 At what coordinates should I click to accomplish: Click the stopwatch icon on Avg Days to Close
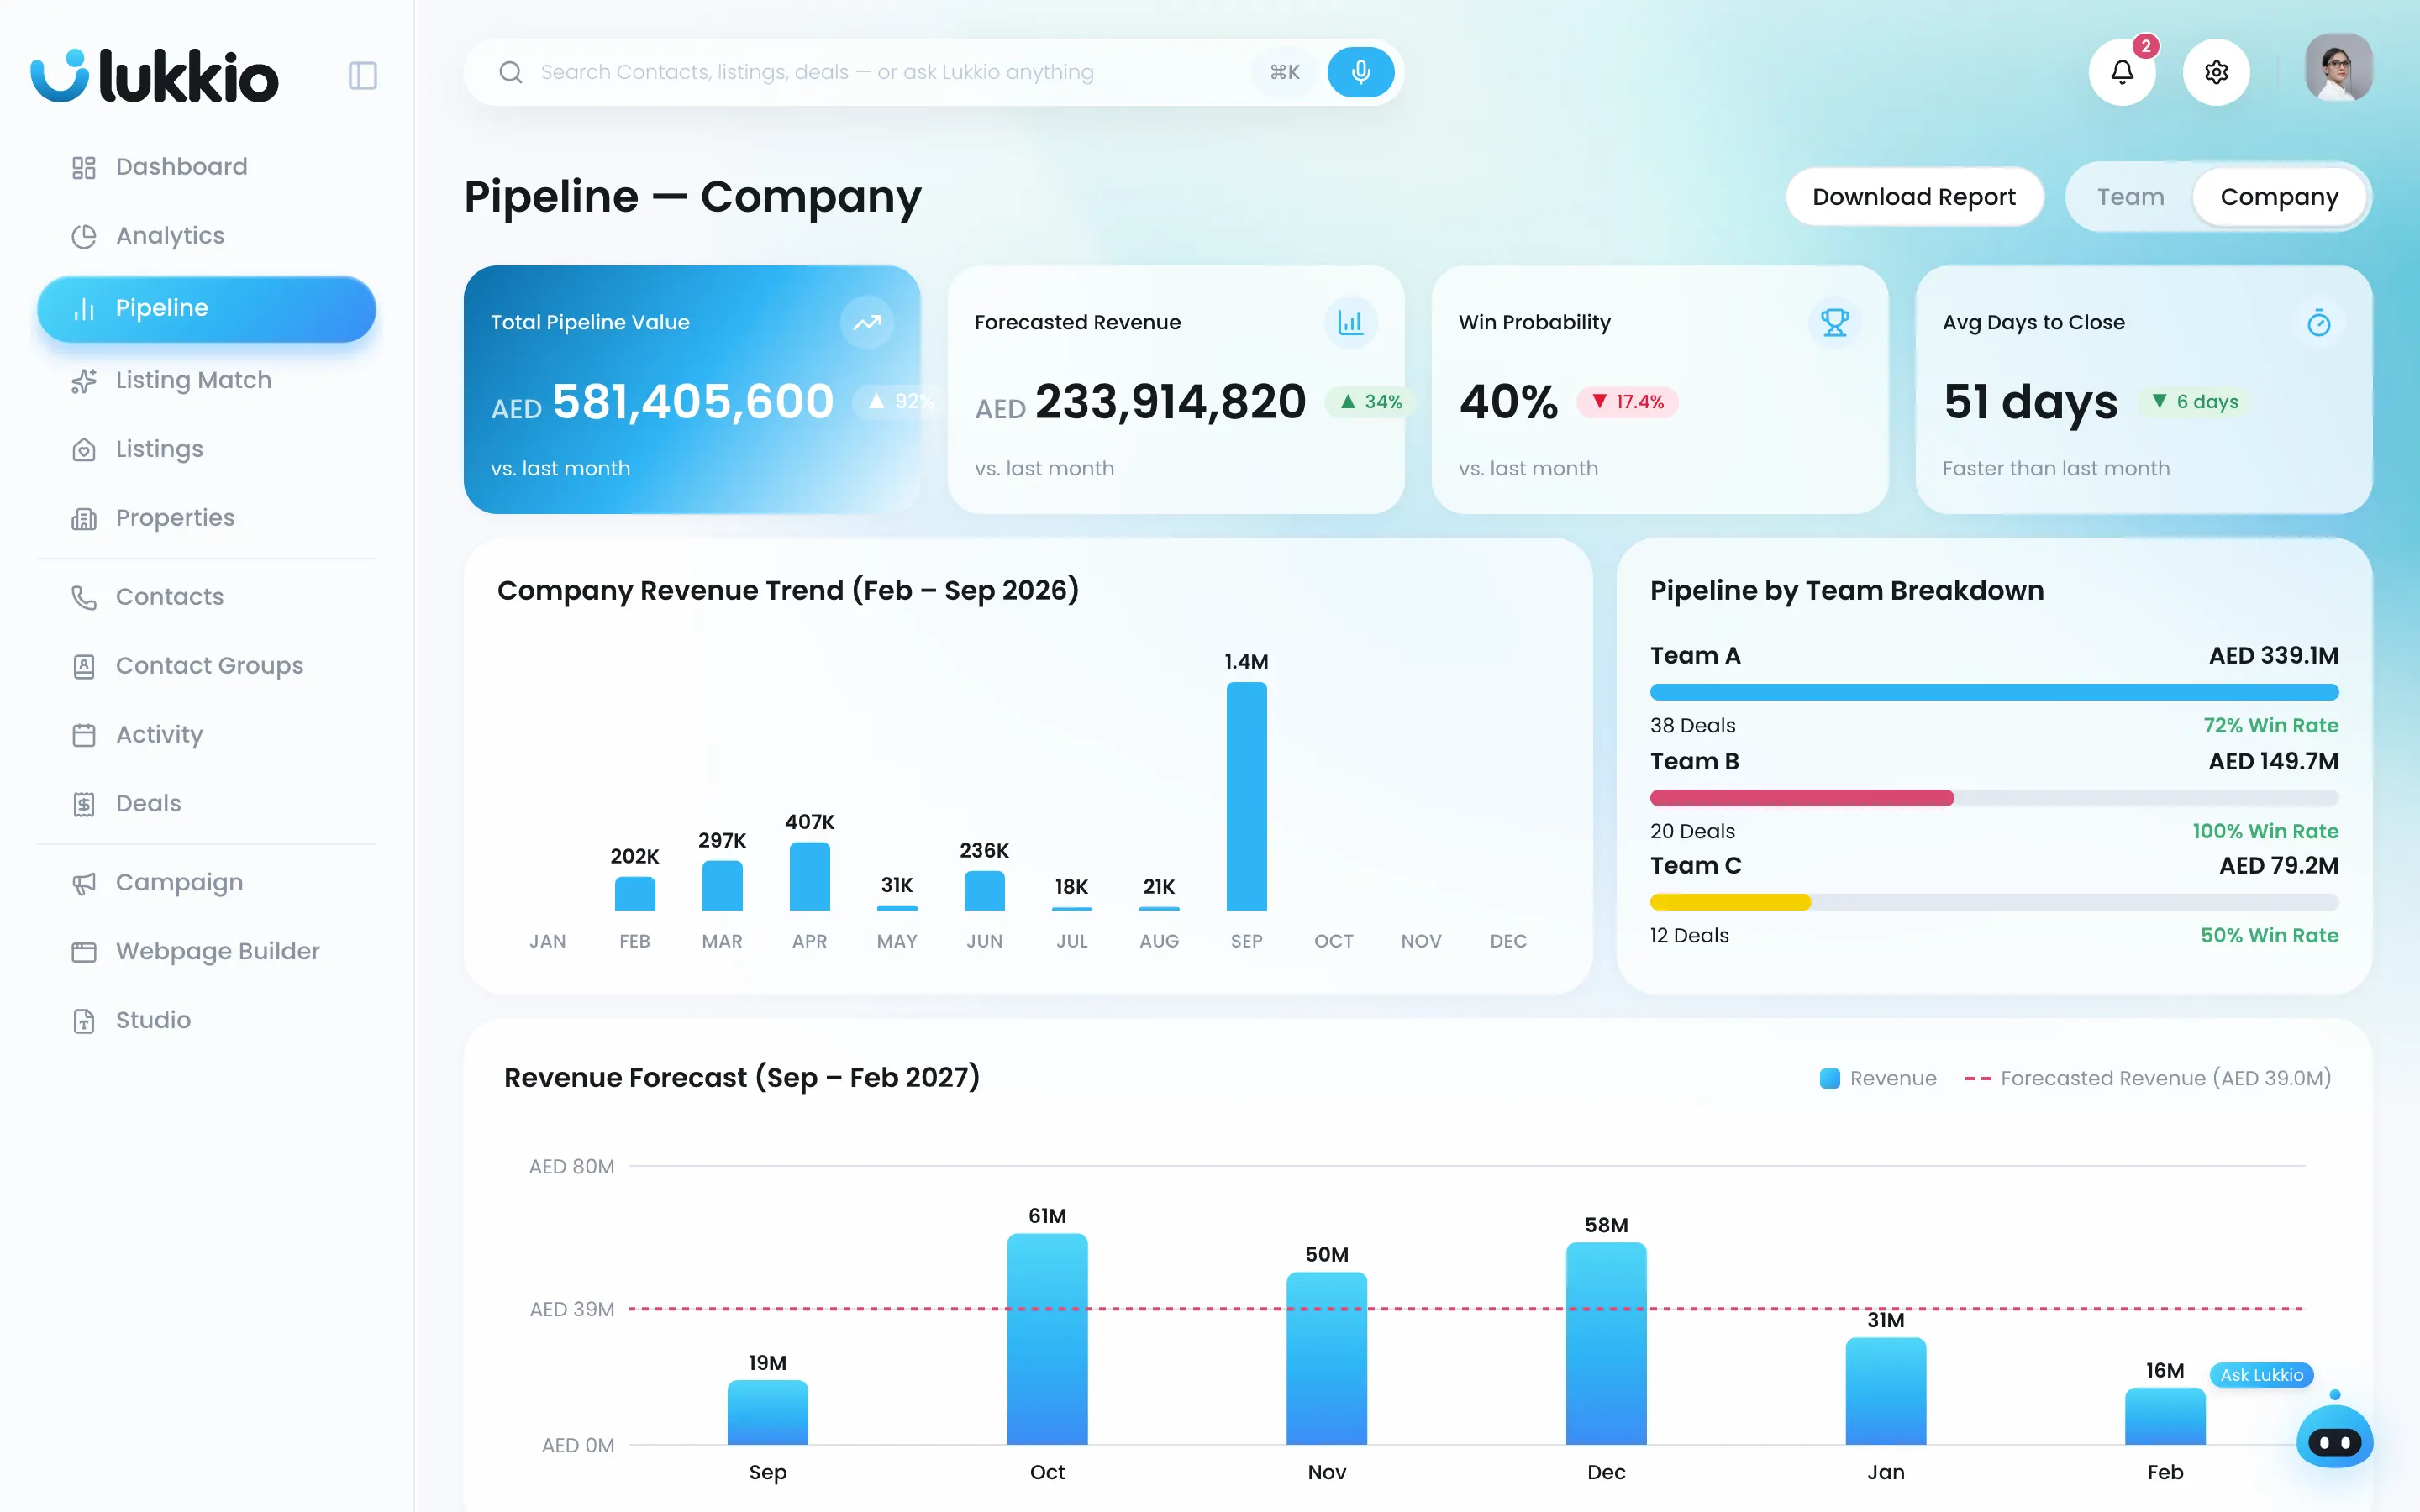[2318, 322]
